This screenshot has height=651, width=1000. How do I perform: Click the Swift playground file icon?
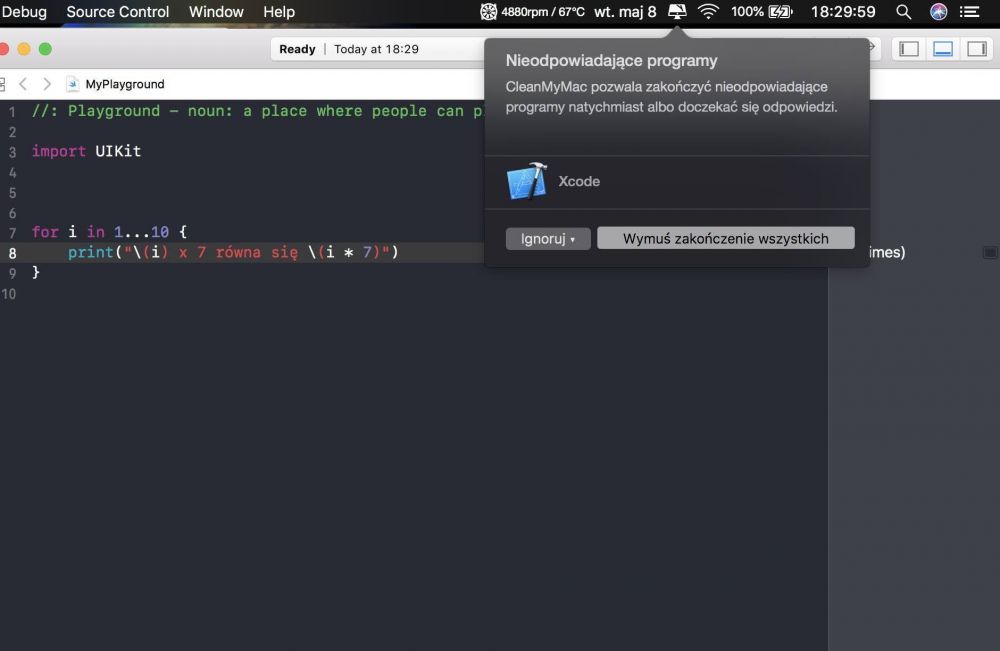[x=73, y=84]
